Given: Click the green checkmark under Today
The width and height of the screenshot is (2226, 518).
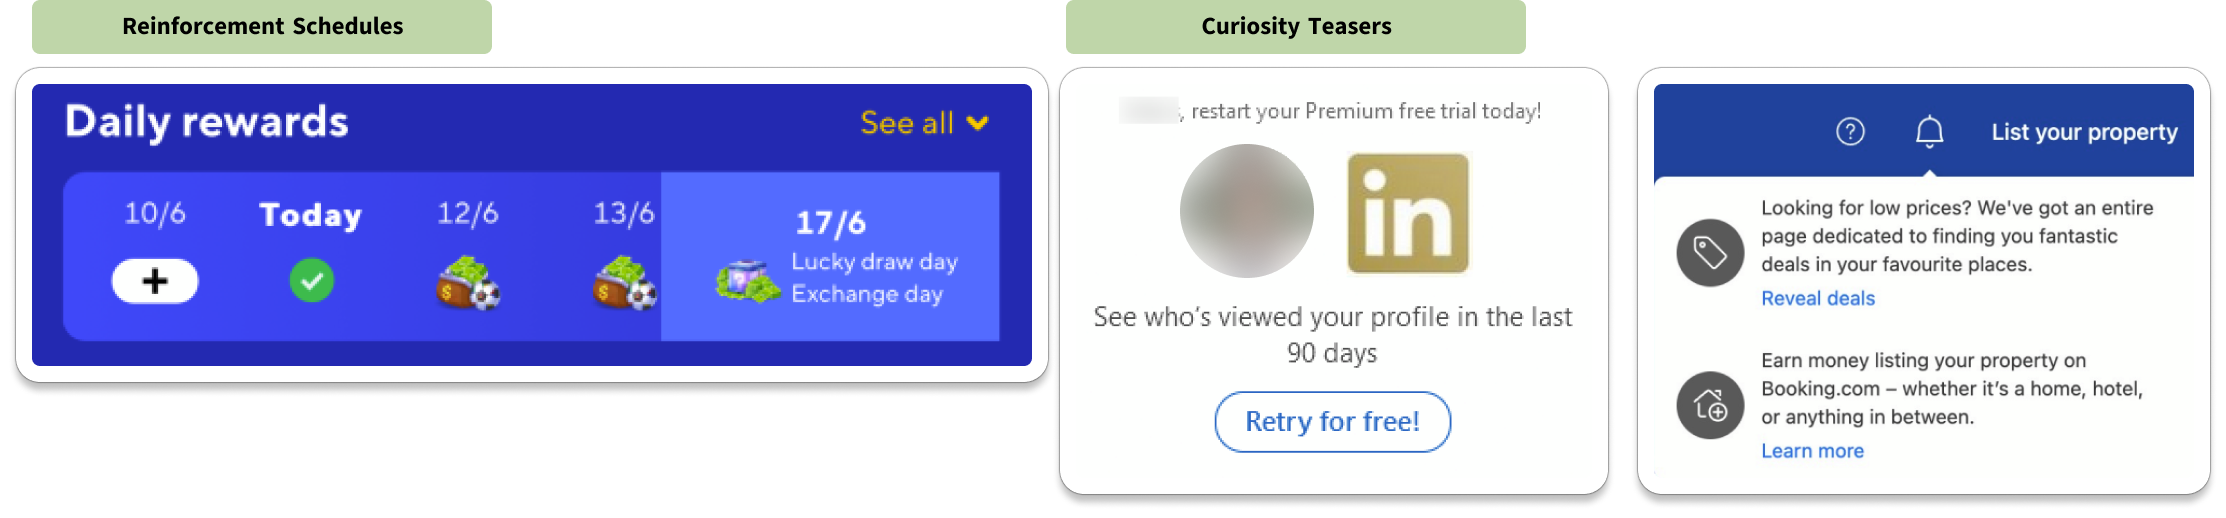Looking at the screenshot, I should (x=311, y=281).
